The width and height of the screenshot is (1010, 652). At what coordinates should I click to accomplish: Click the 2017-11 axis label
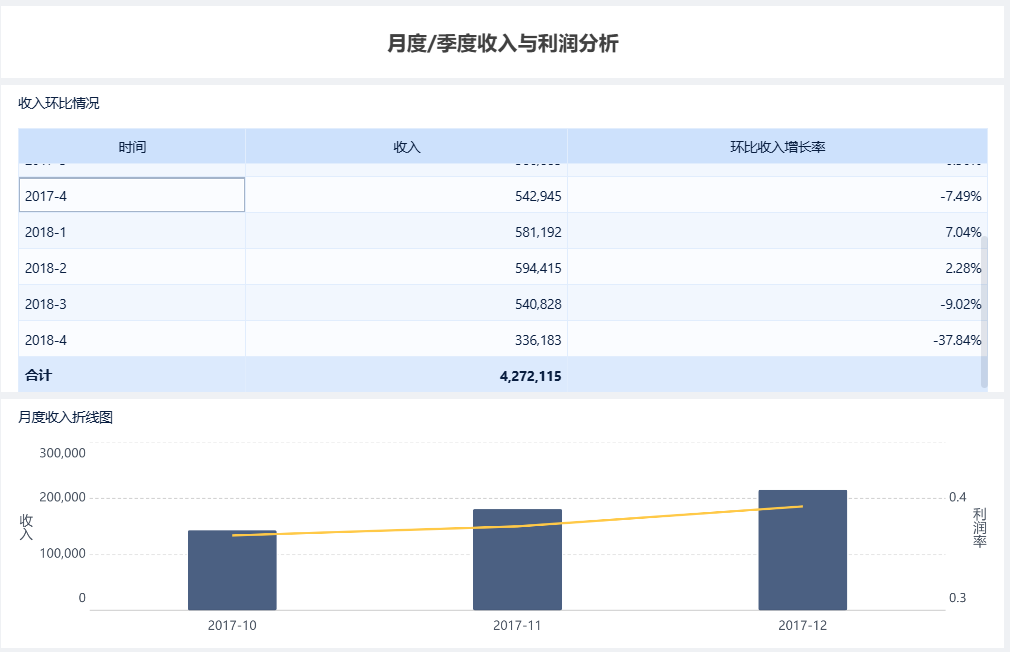(x=517, y=625)
